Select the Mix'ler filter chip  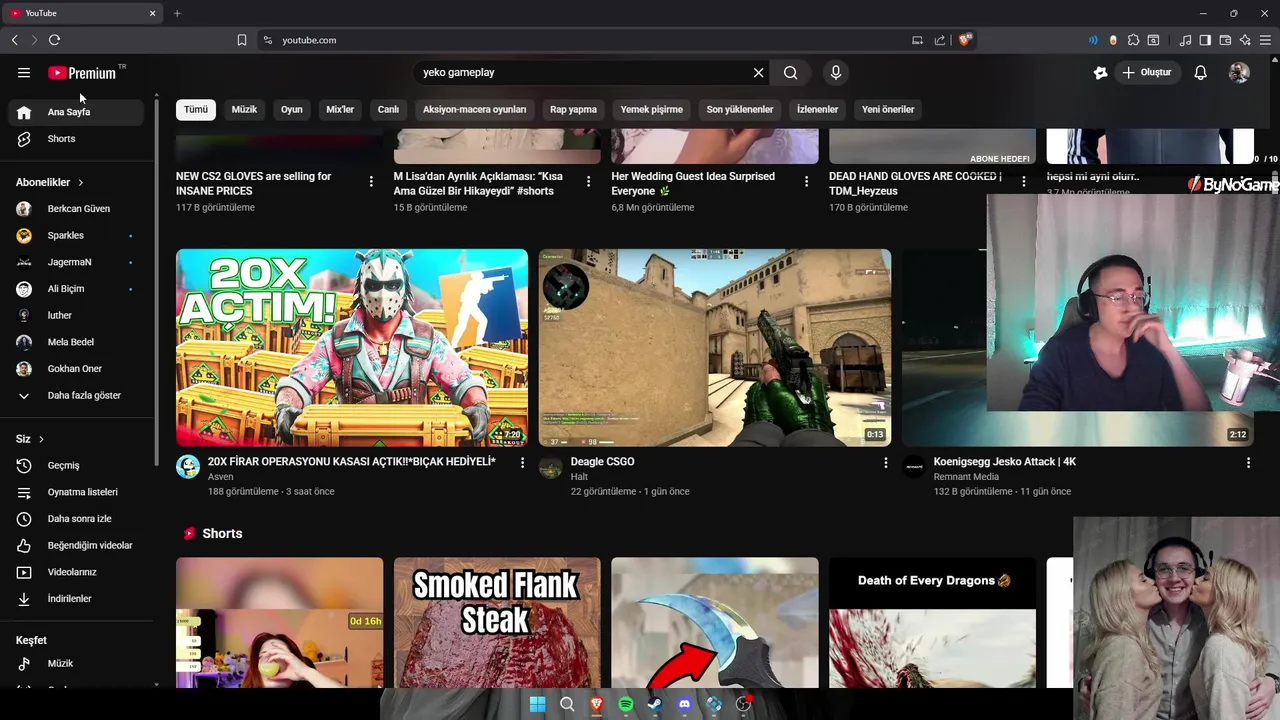tap(340, 109)
